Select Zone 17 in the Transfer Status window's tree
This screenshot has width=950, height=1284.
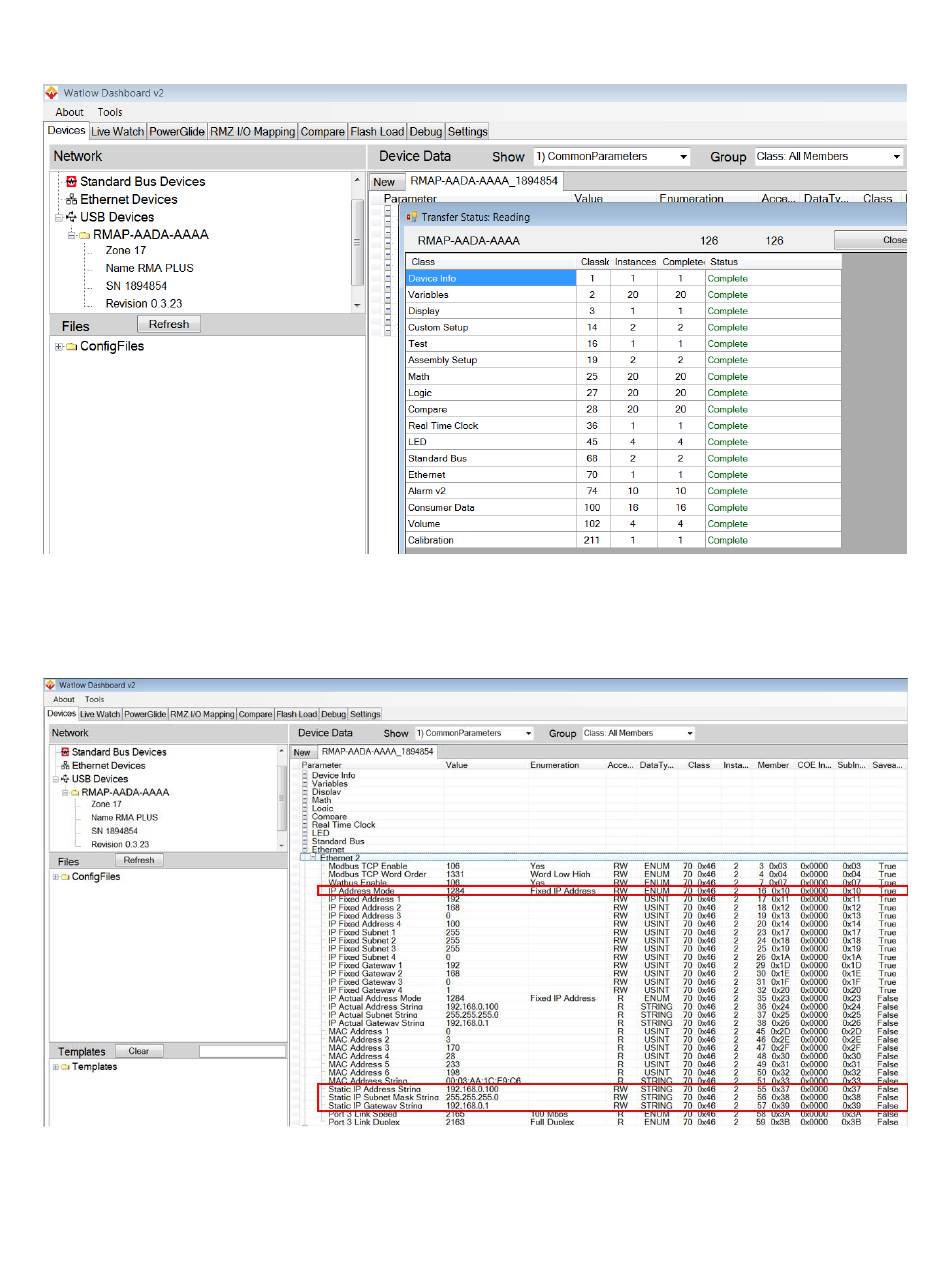pos(127,251)
